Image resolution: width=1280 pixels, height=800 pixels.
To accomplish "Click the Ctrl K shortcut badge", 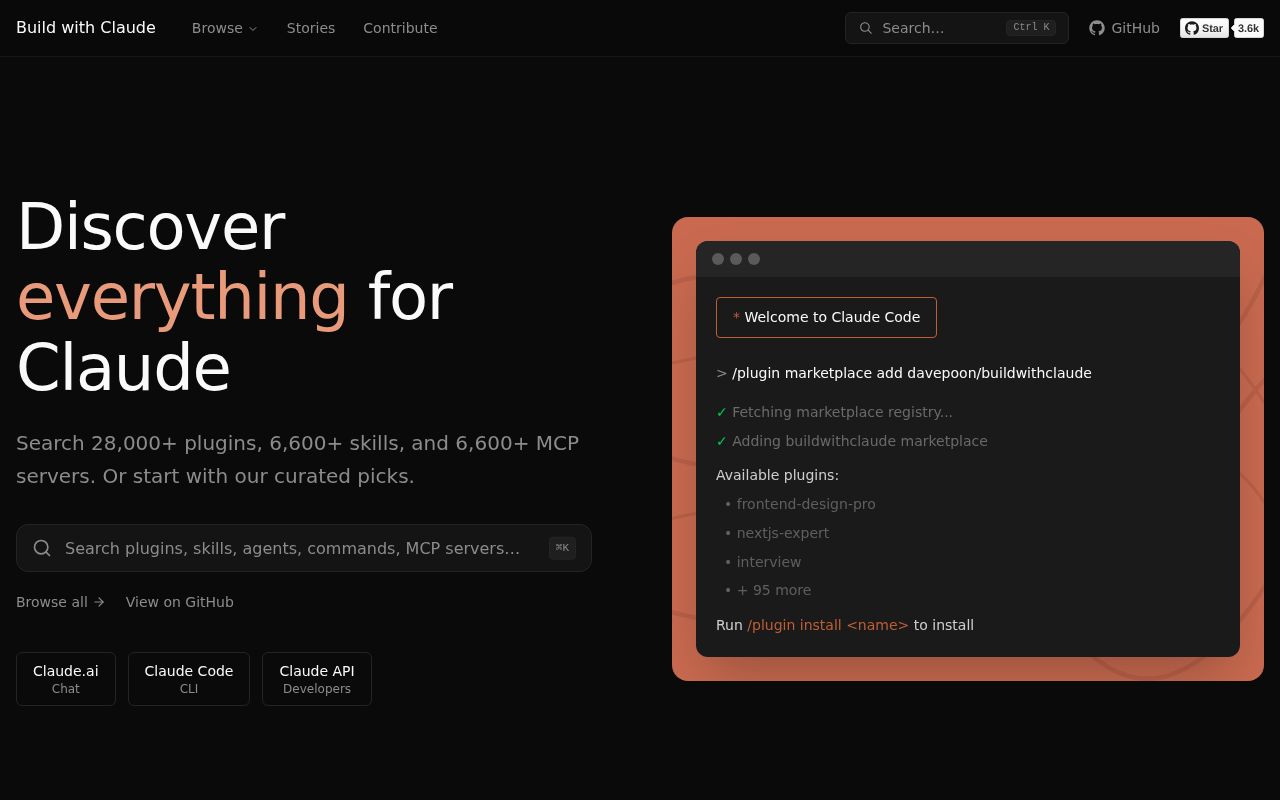I will [x=1031, y=28].
